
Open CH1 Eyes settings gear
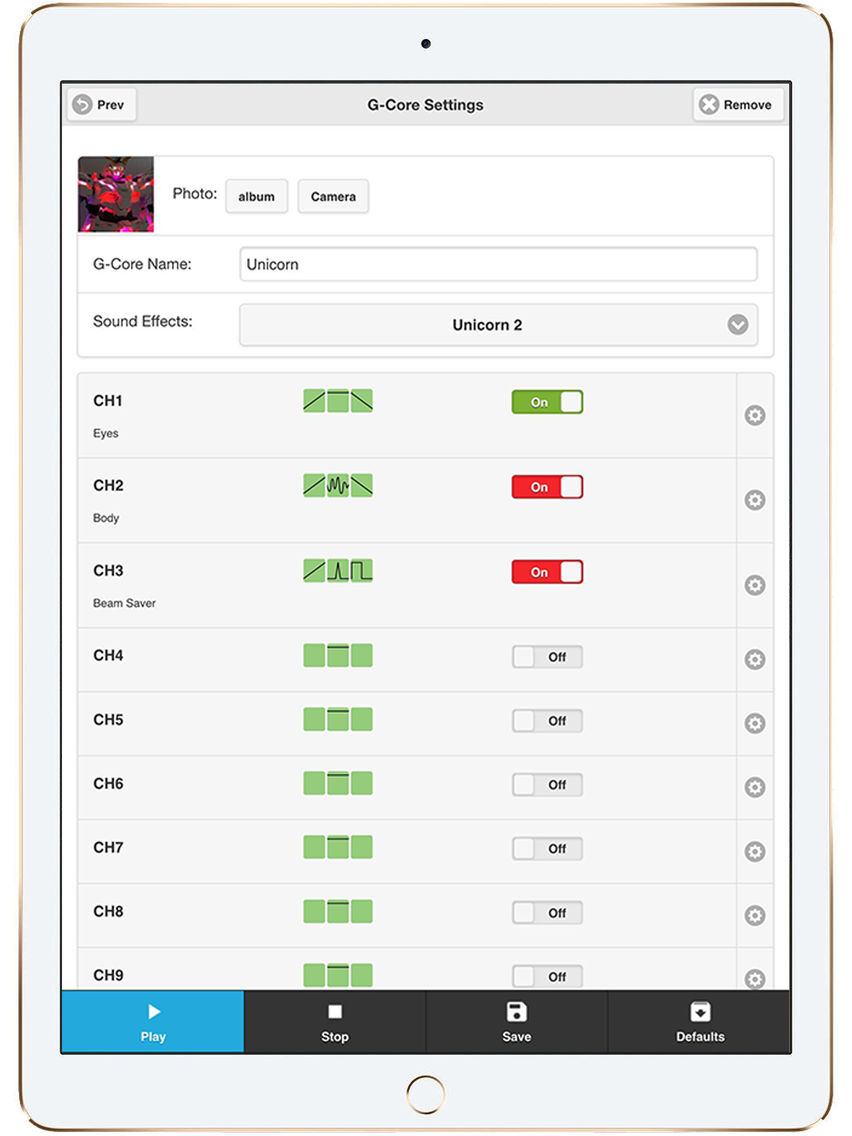755,415
